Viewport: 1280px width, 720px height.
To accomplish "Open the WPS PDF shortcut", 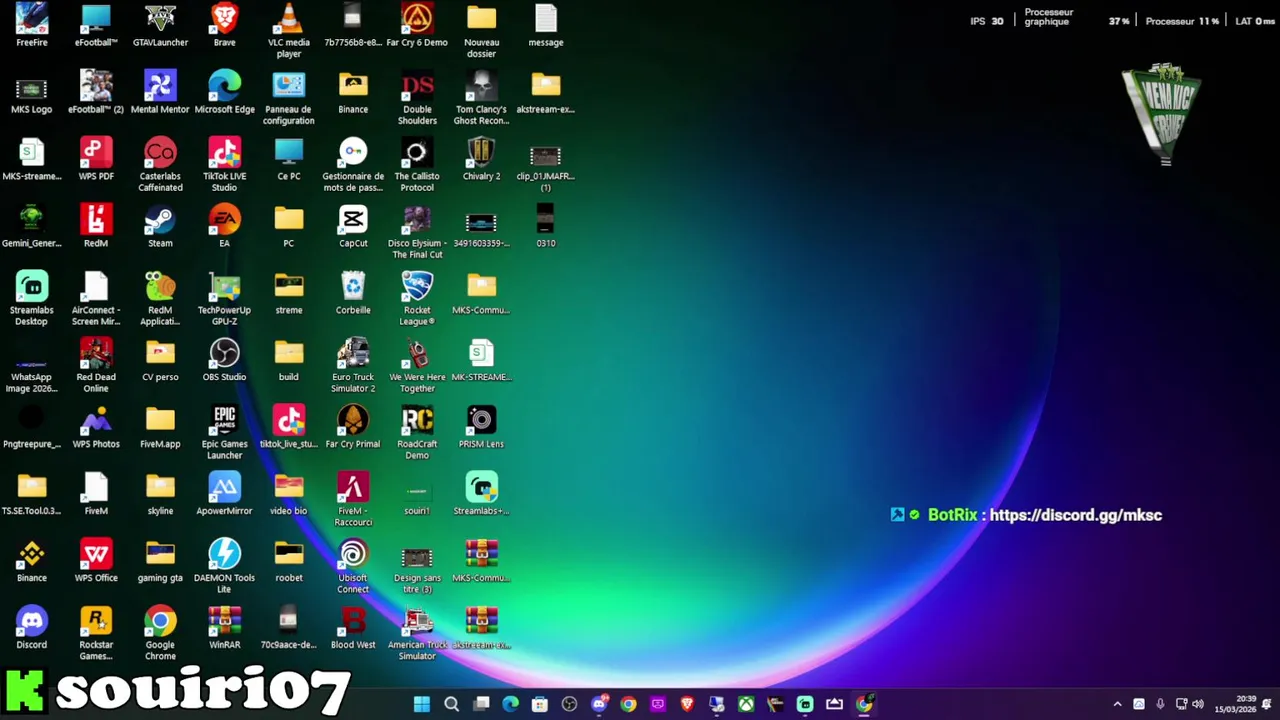I will pyautogui.click(x=96, y=159).
